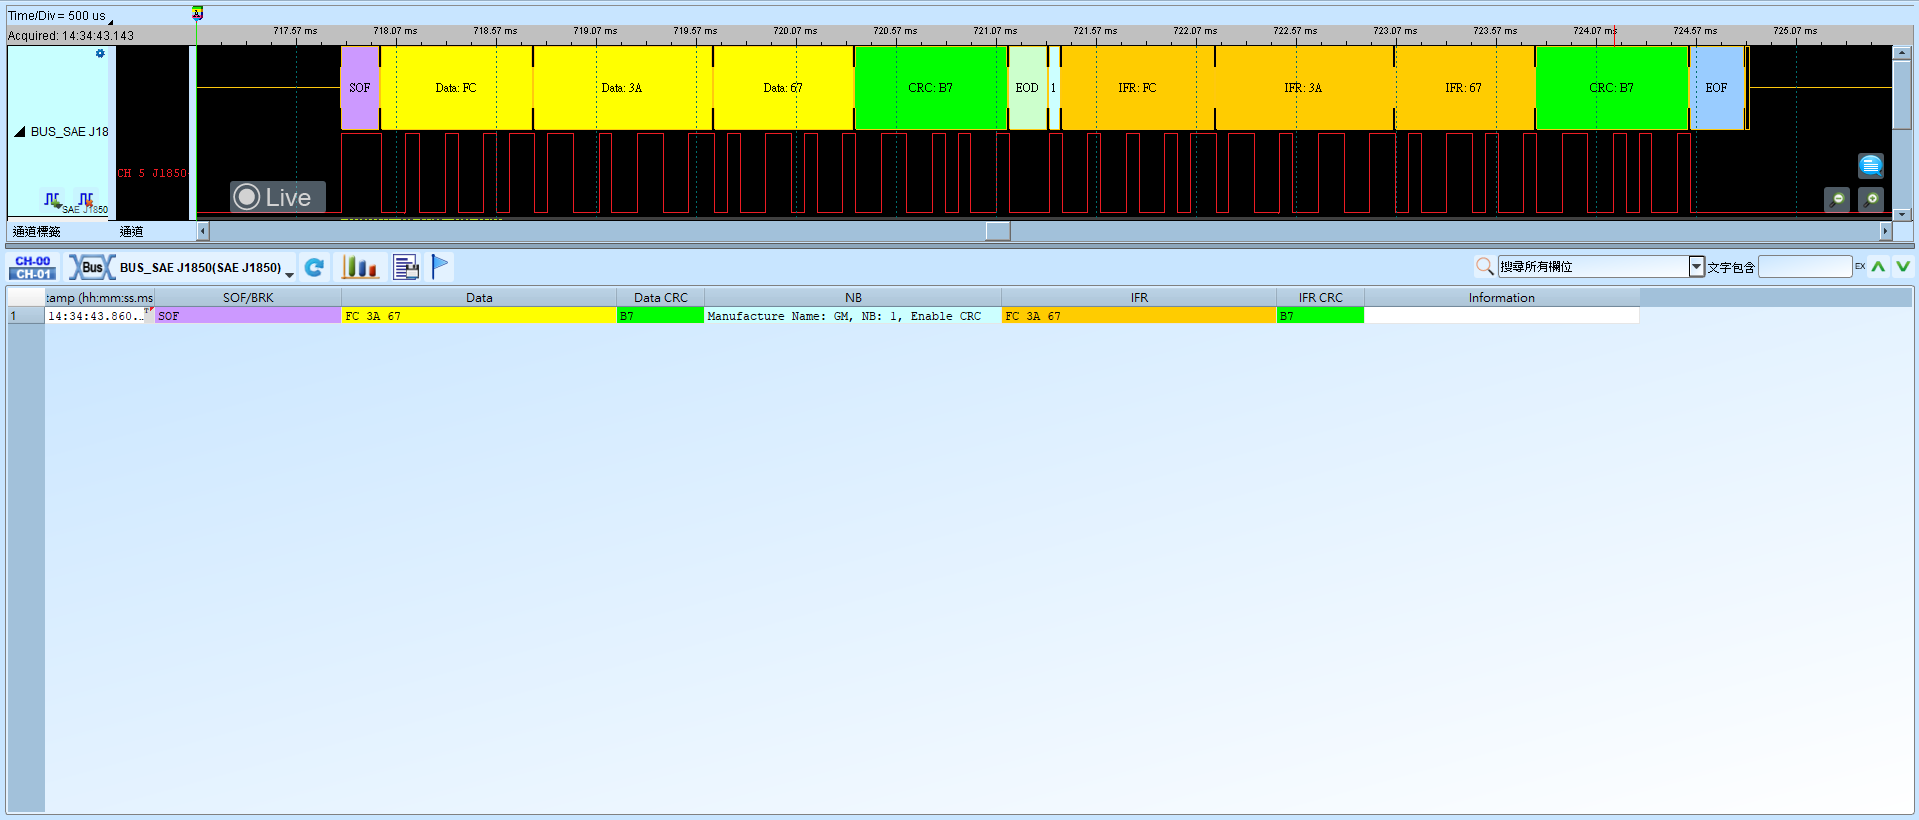The height and width of the screenshot is (820, 1919).
Task: Refresh the bus decode results
Action: pyautogui.click(x=314, y=267)
